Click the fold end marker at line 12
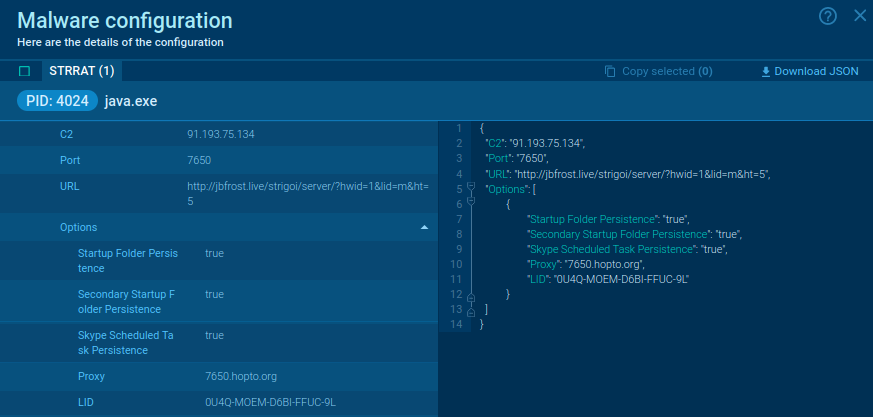This screenshot has width=873, height=417. (x=470, y=294)
